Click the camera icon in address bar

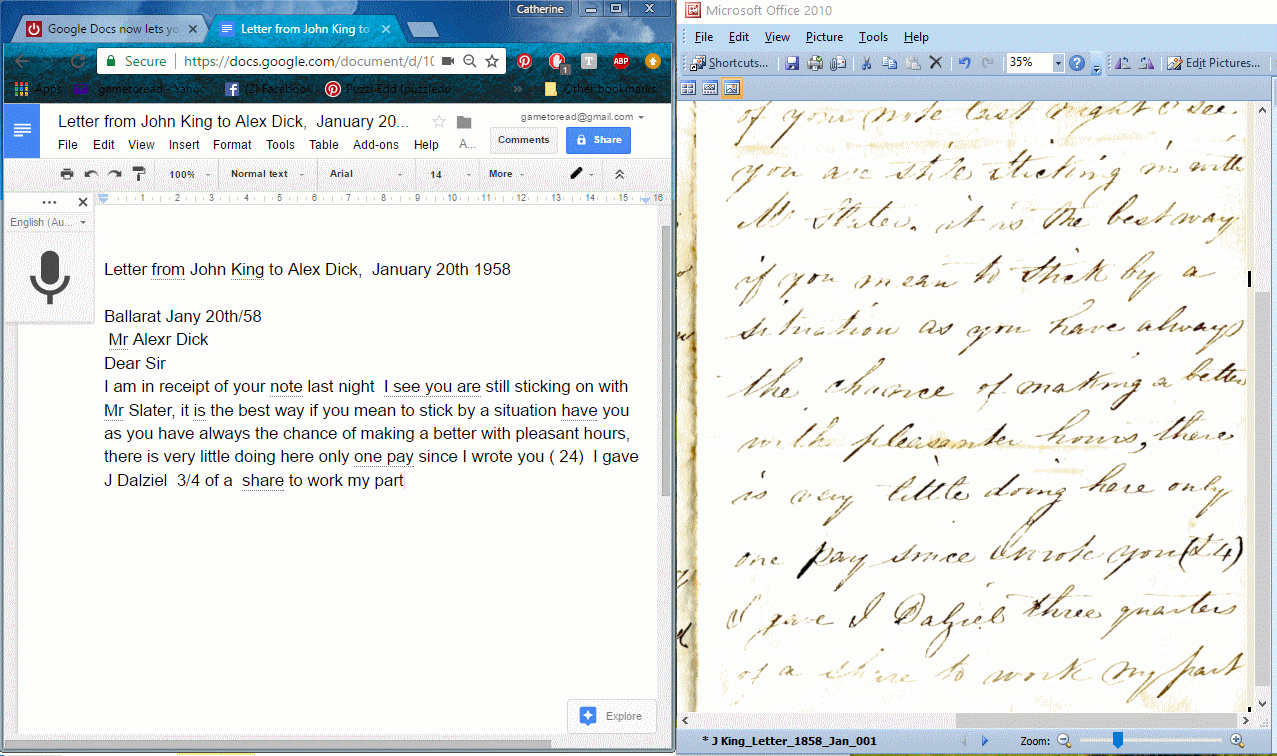447,61
